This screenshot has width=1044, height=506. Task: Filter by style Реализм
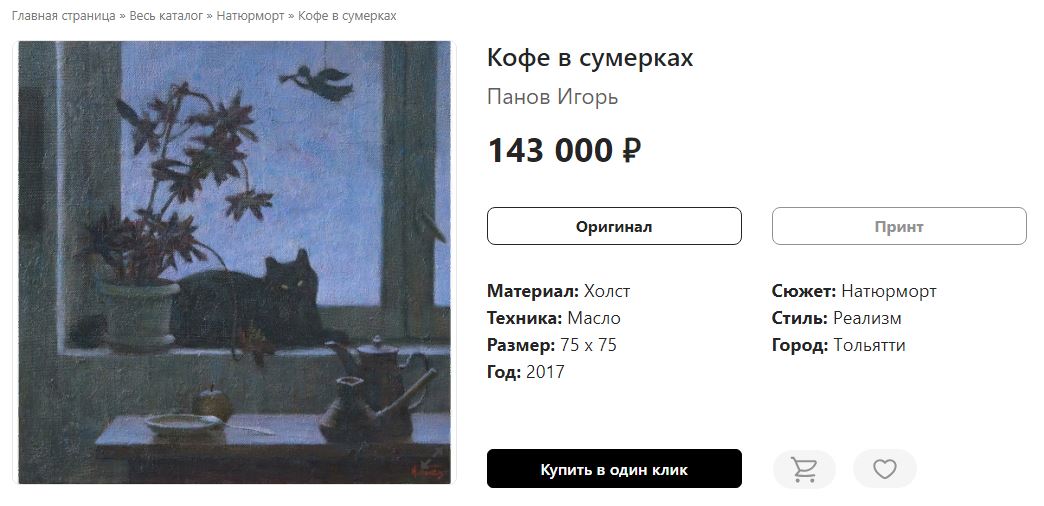coord(867,318)
